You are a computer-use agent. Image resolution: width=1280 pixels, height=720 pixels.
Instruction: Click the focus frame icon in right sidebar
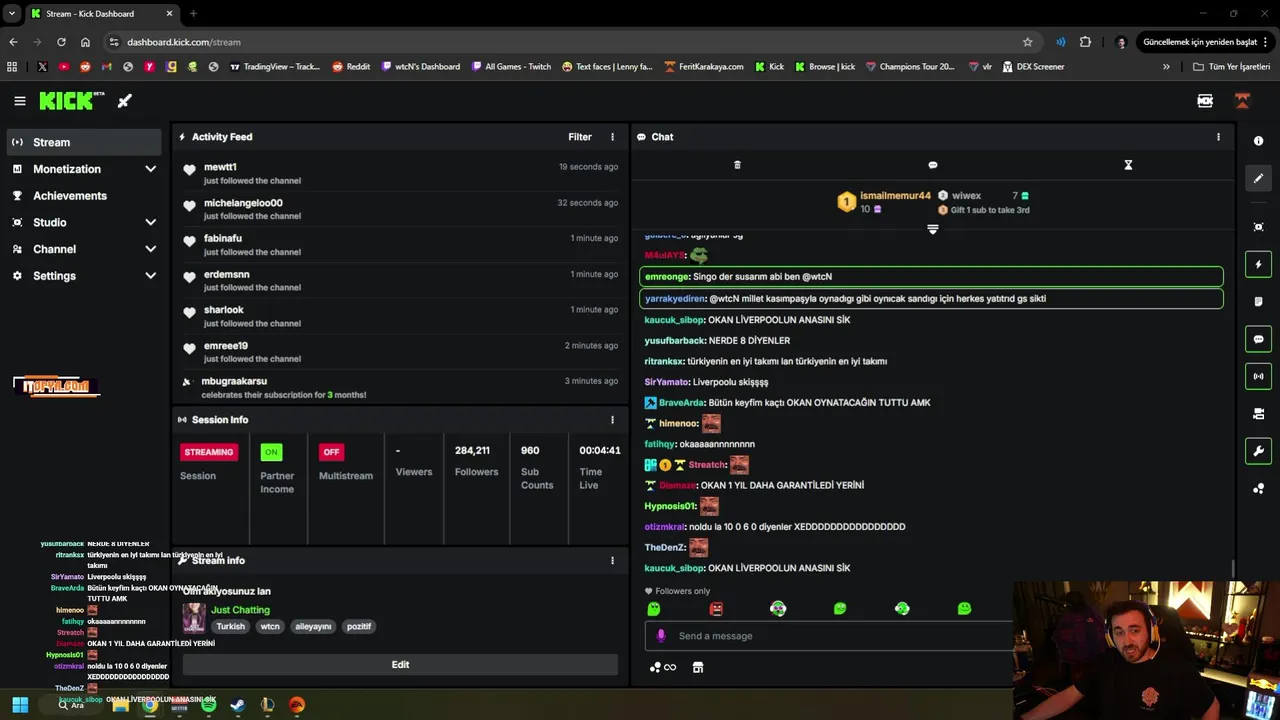(1258, 227)
